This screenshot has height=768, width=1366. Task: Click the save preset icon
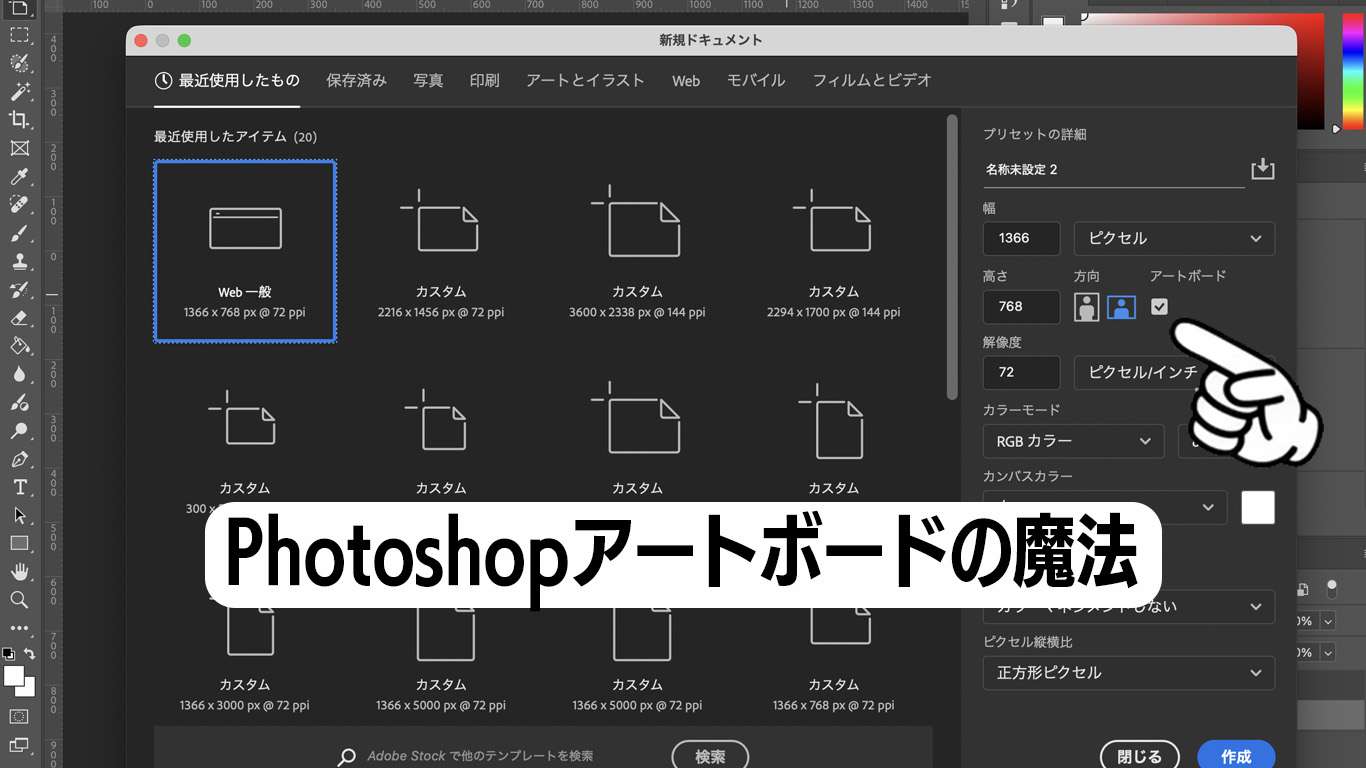tap(1263, 169)
